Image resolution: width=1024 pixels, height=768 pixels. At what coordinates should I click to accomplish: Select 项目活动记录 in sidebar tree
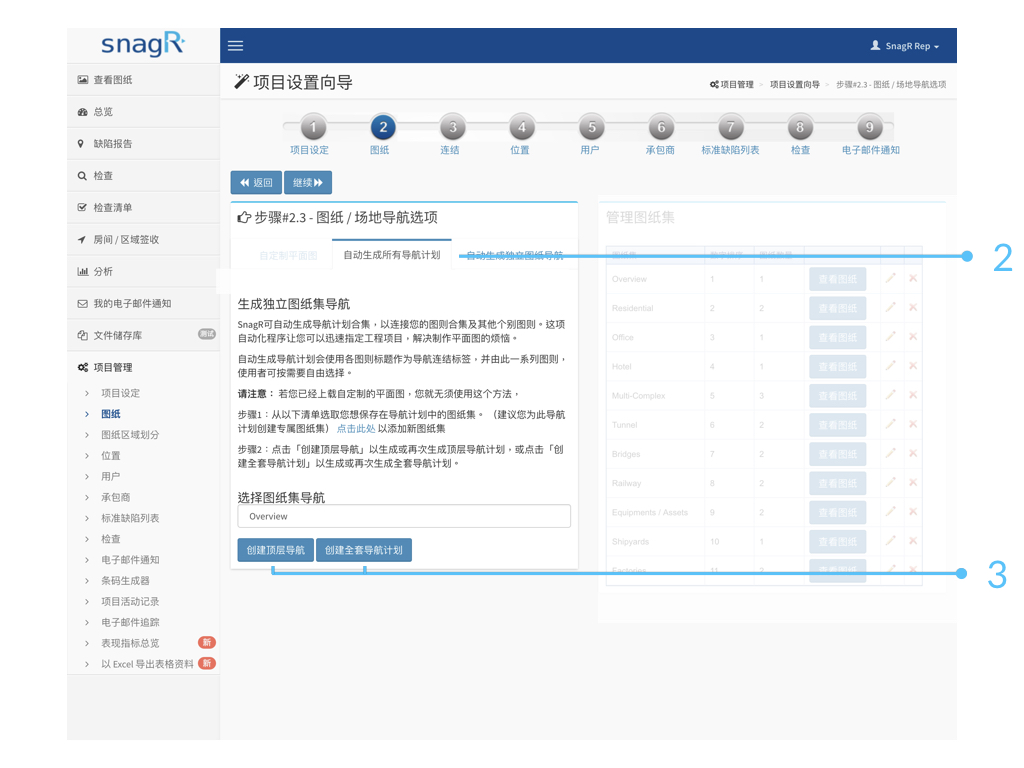click(130, 602)
